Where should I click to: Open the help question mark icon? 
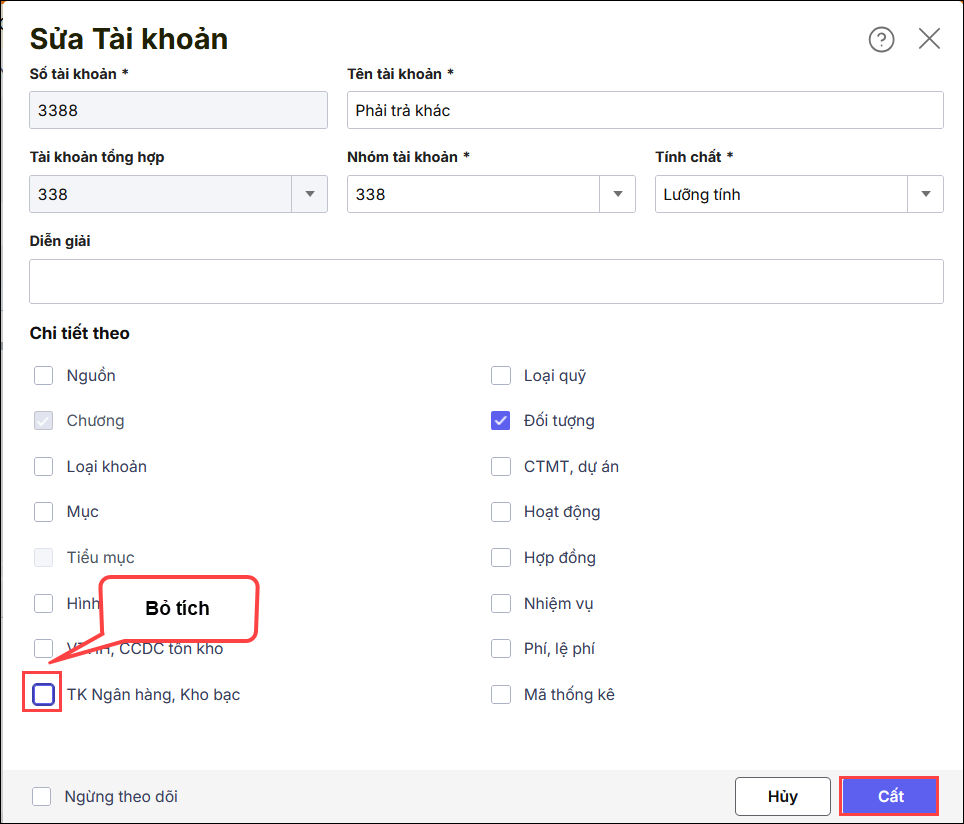coord(881,40)
